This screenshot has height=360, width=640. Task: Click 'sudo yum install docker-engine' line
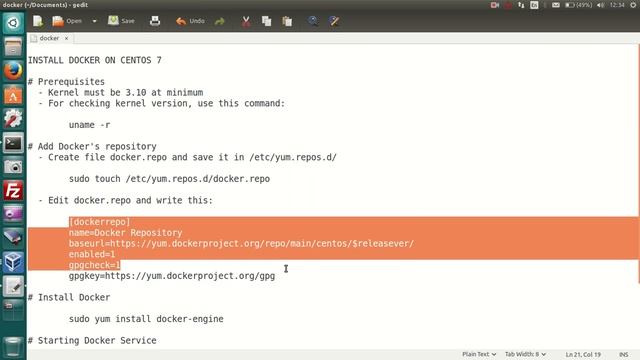click(146, 319)
